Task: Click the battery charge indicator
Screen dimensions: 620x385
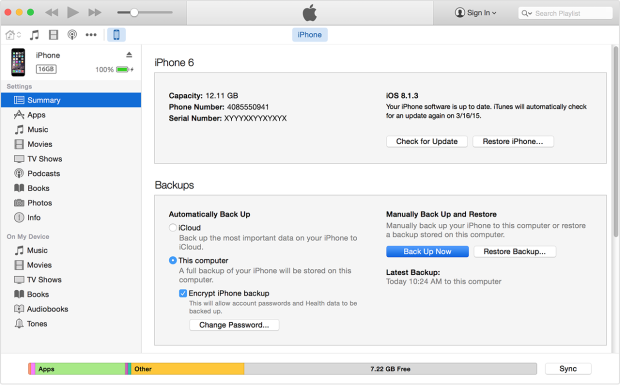Action: 125,70
